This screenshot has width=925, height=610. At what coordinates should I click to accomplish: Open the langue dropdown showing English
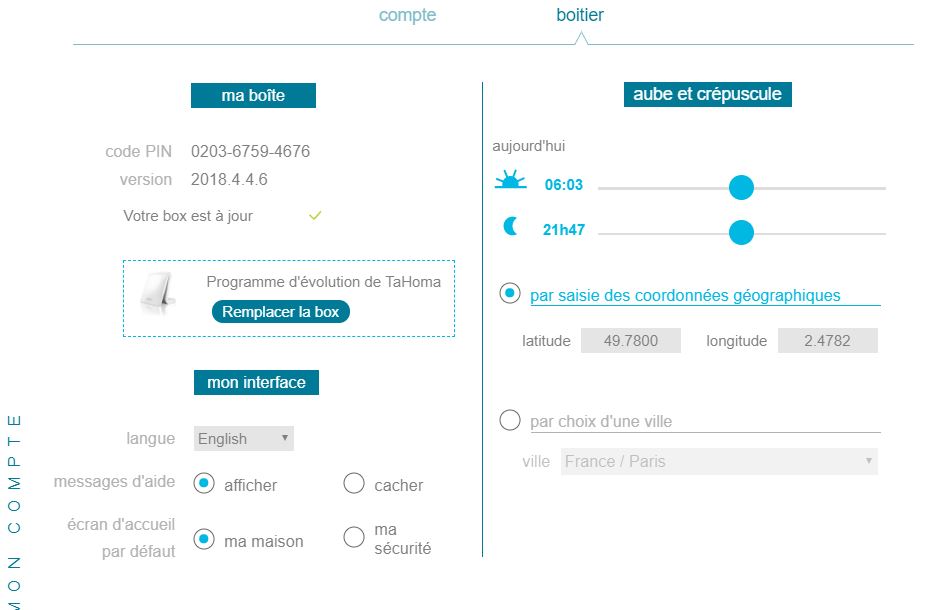pos(243,438)
